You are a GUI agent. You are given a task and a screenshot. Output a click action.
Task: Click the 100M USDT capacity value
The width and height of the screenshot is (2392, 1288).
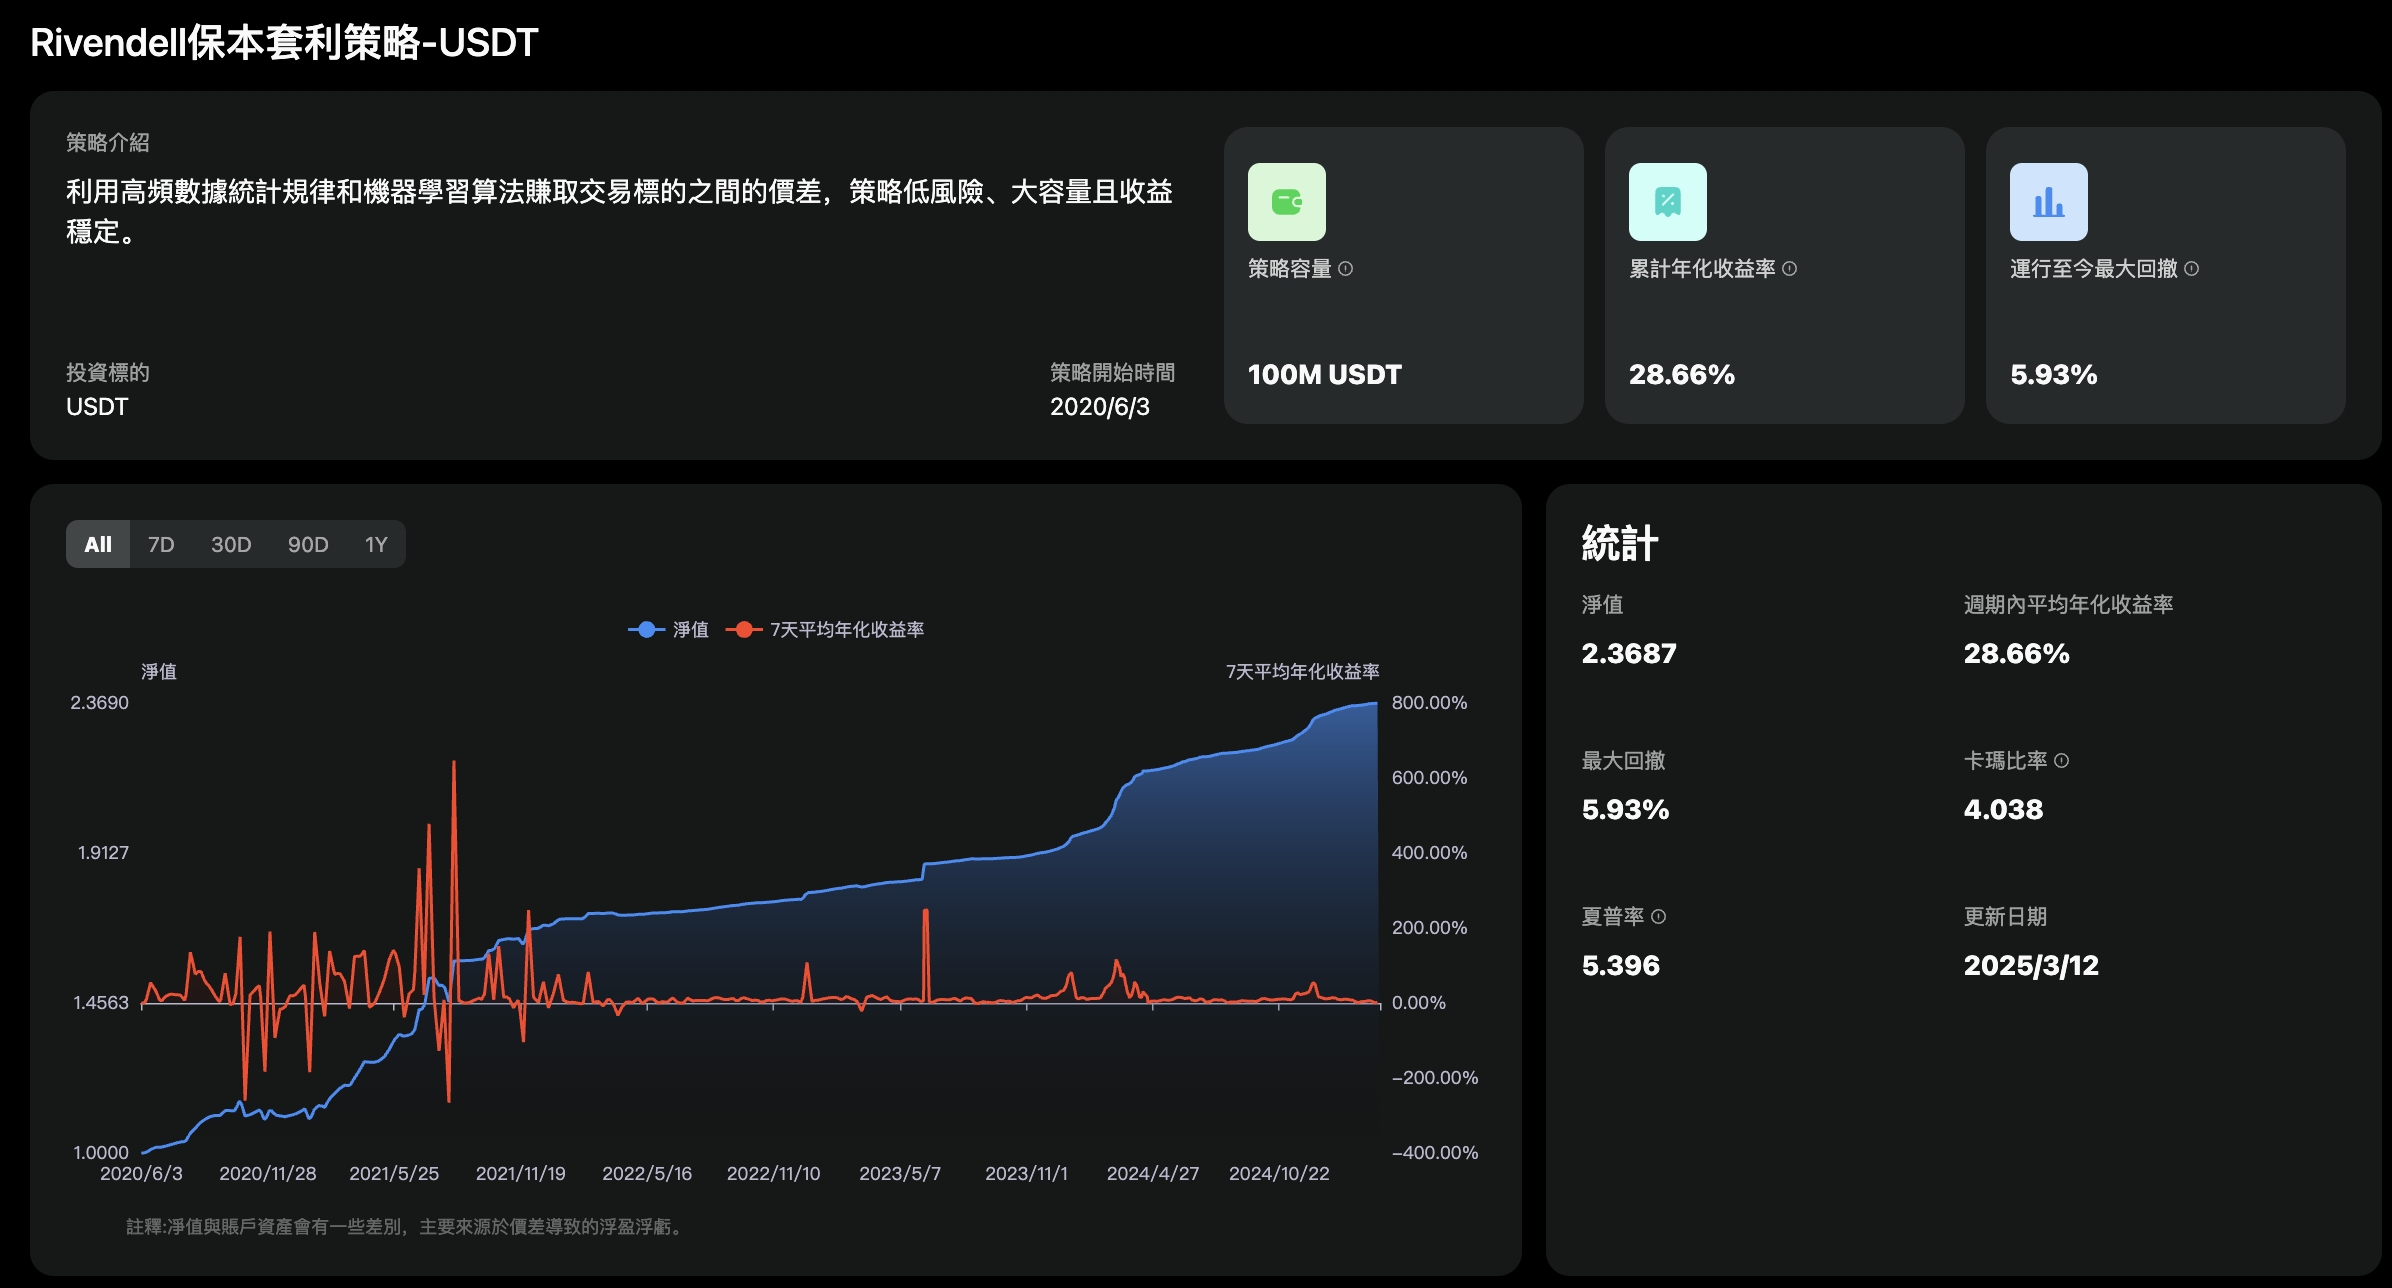(x=1324, y=375)
